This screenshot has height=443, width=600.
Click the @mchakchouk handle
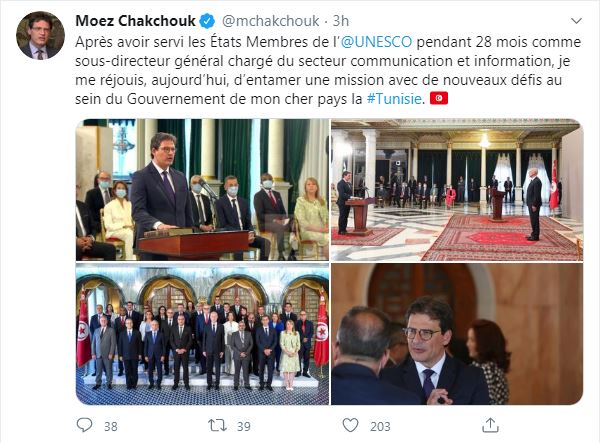pyautogui.click(x=271, y=21)
